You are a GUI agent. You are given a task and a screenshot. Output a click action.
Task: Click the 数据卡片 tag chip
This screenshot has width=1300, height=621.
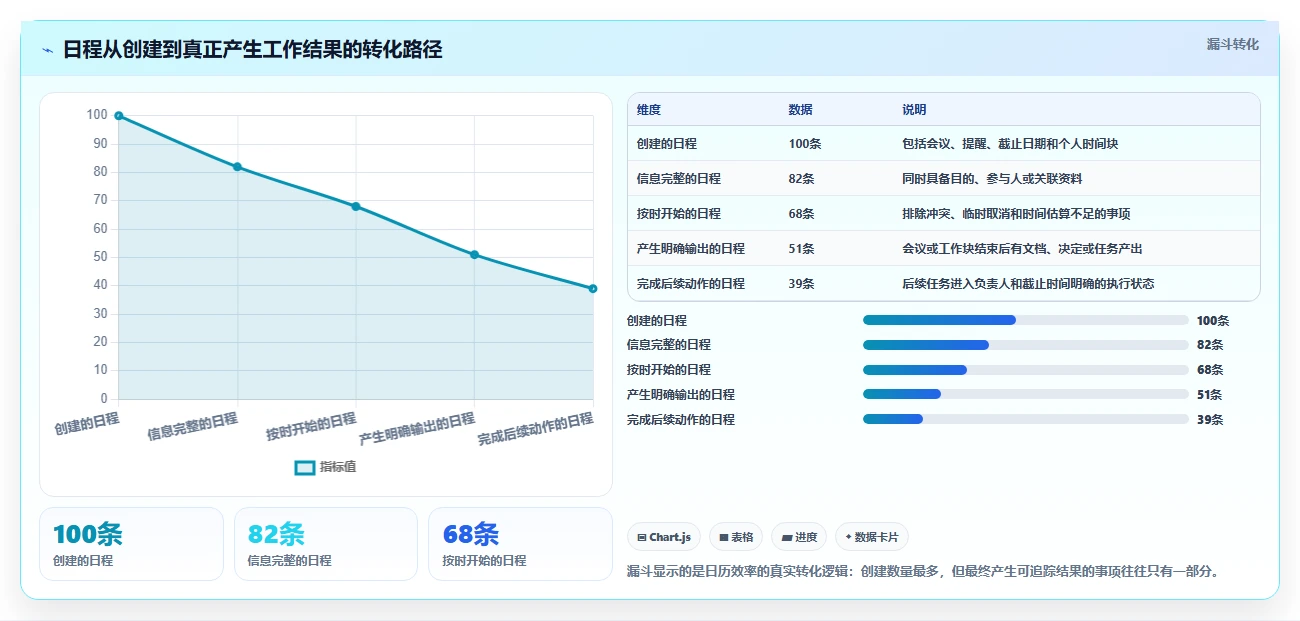[872, 537]
